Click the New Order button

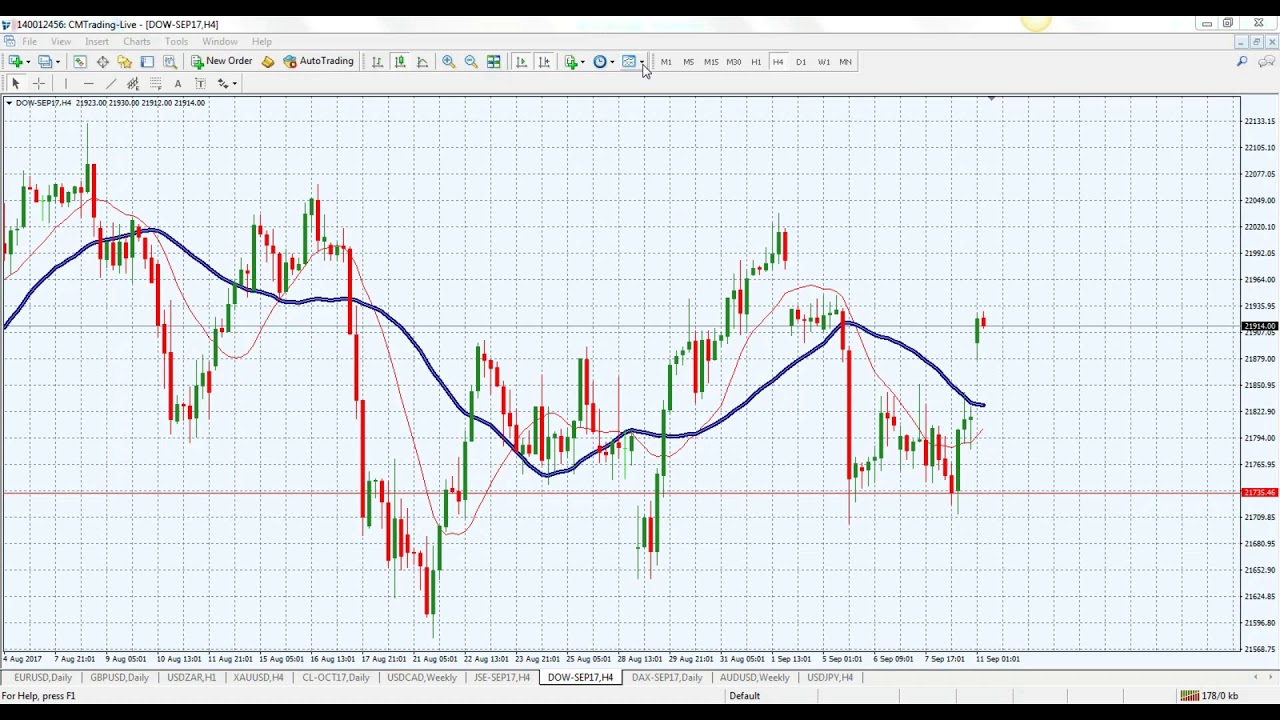[222, 62]
